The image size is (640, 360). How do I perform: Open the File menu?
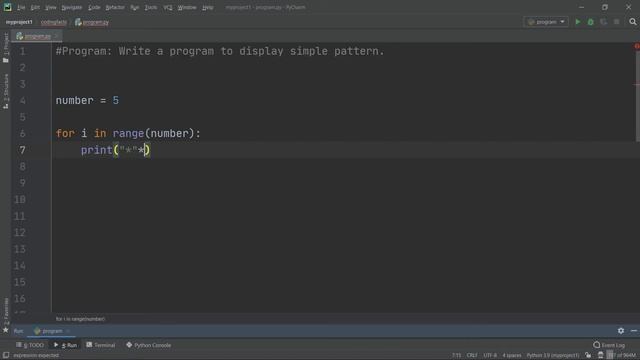[x=21, y=7]
